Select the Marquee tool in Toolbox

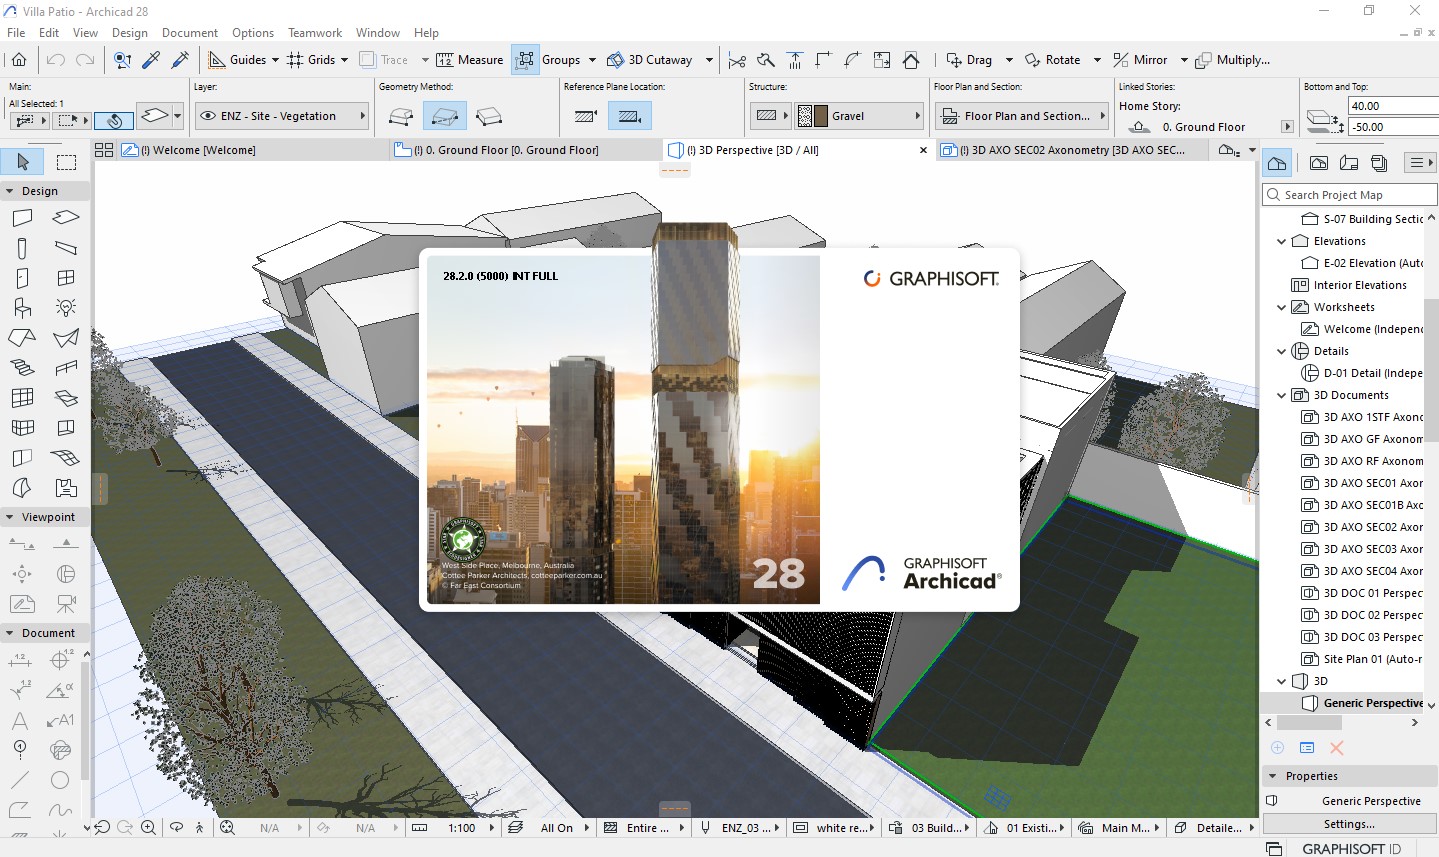pos(66,162)
